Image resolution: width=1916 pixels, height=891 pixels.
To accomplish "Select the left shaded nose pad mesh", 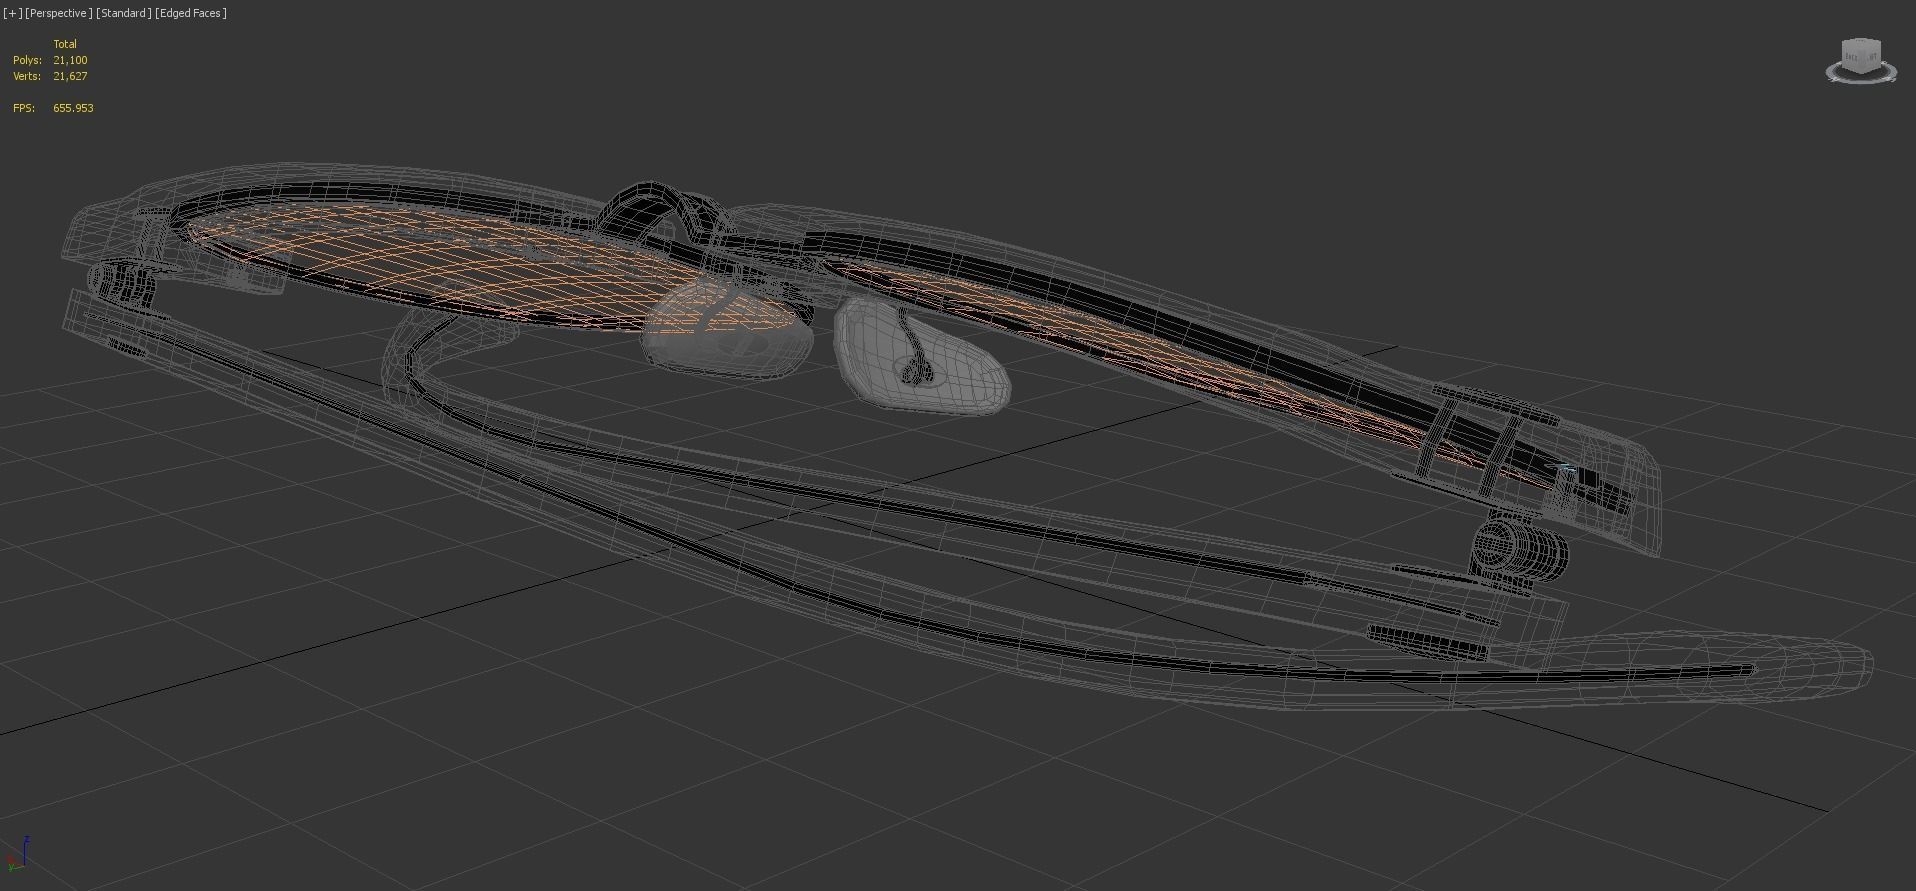I will click(725, 330).
